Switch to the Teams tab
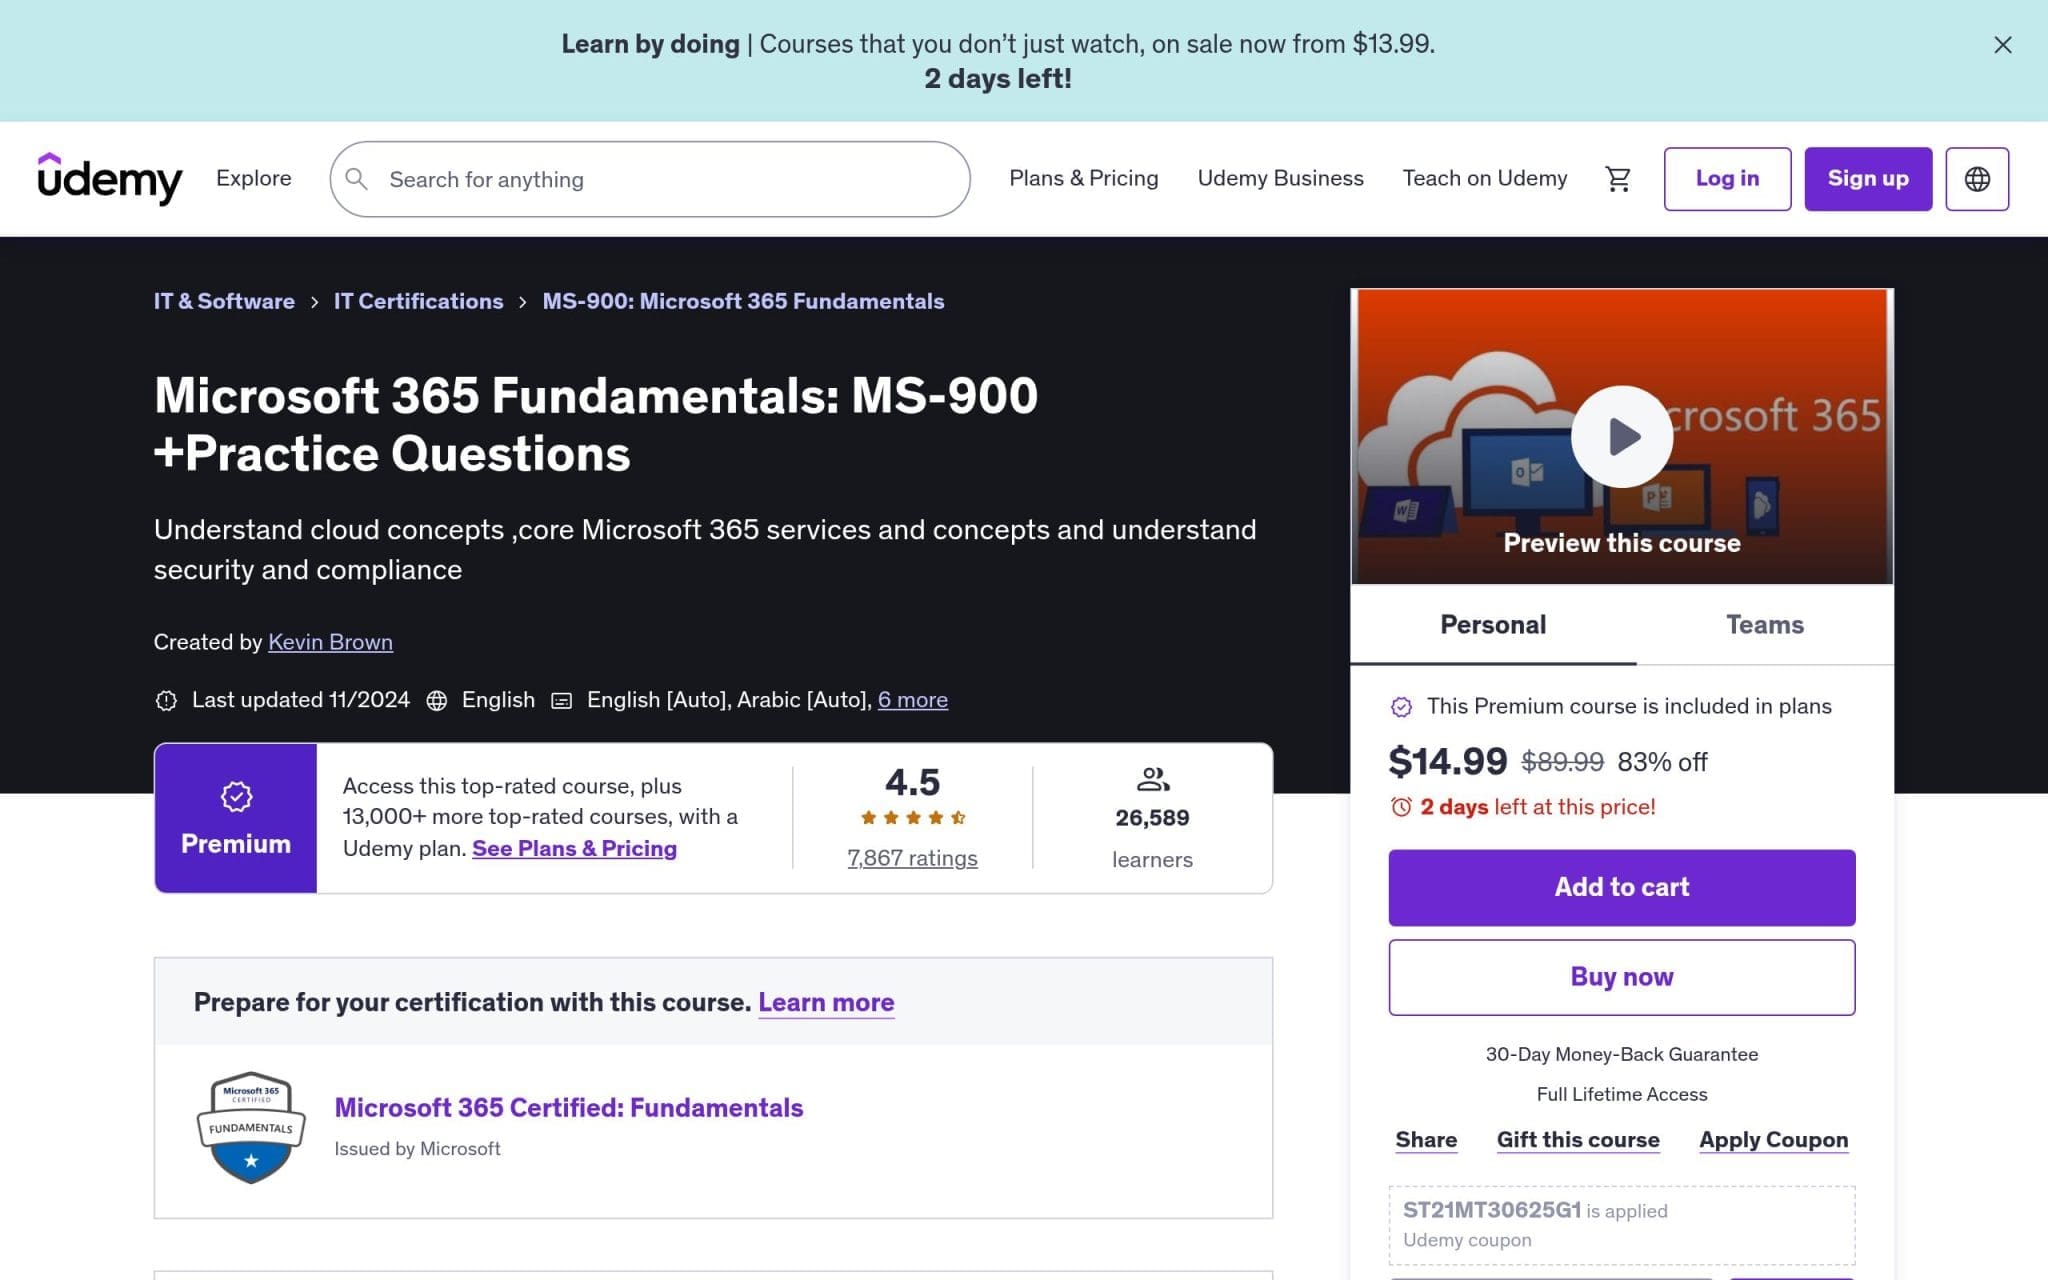The image size is (2048, 1280). coord(1765,625)
